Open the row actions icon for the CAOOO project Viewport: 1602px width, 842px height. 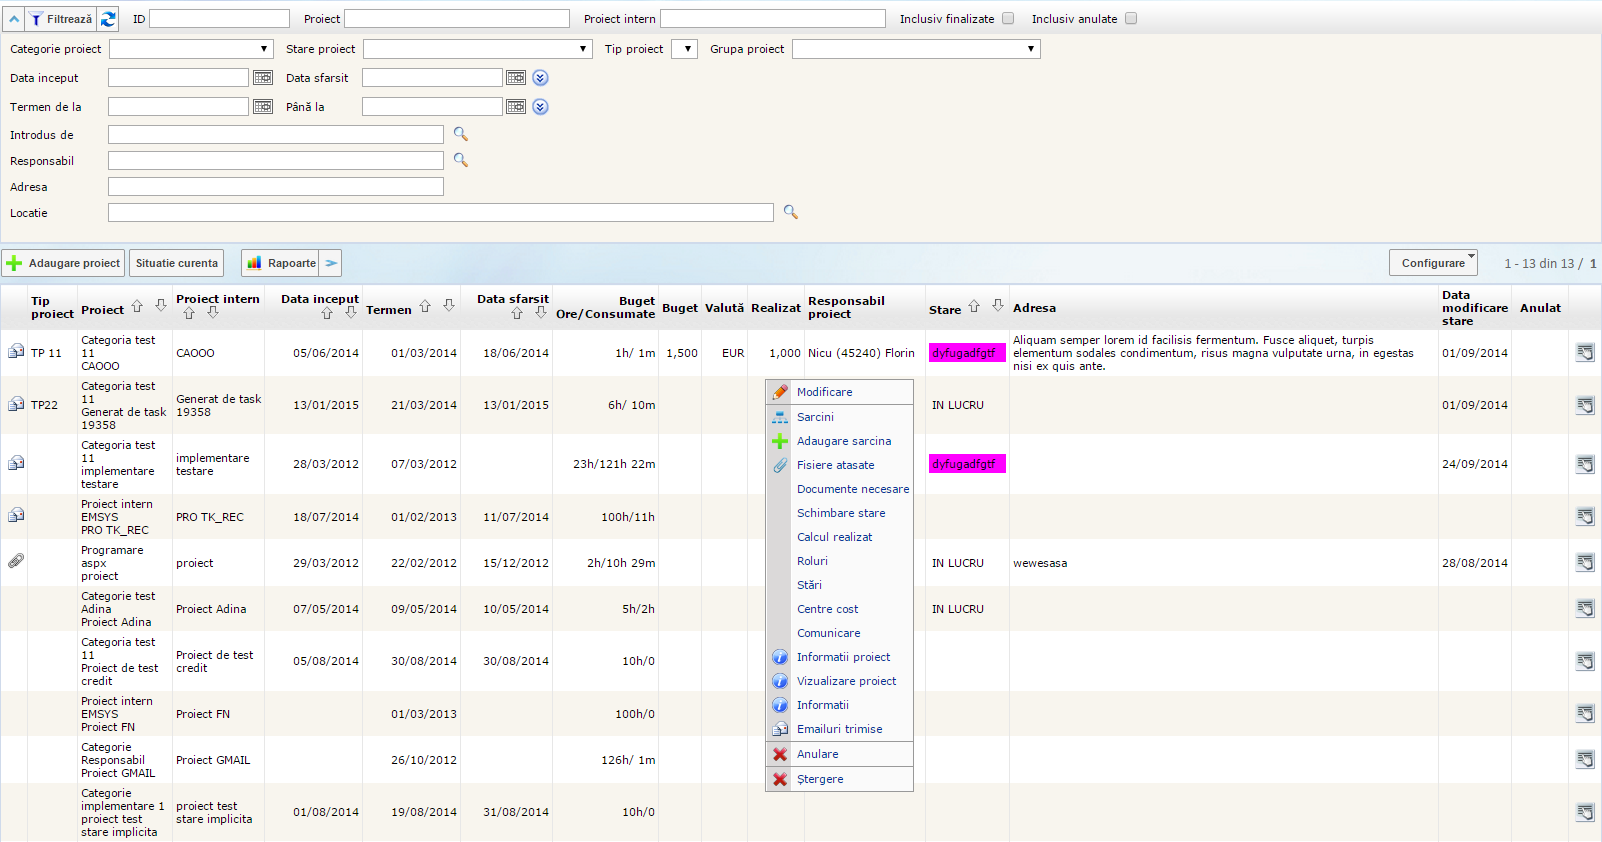click(x=1585, y=353)
